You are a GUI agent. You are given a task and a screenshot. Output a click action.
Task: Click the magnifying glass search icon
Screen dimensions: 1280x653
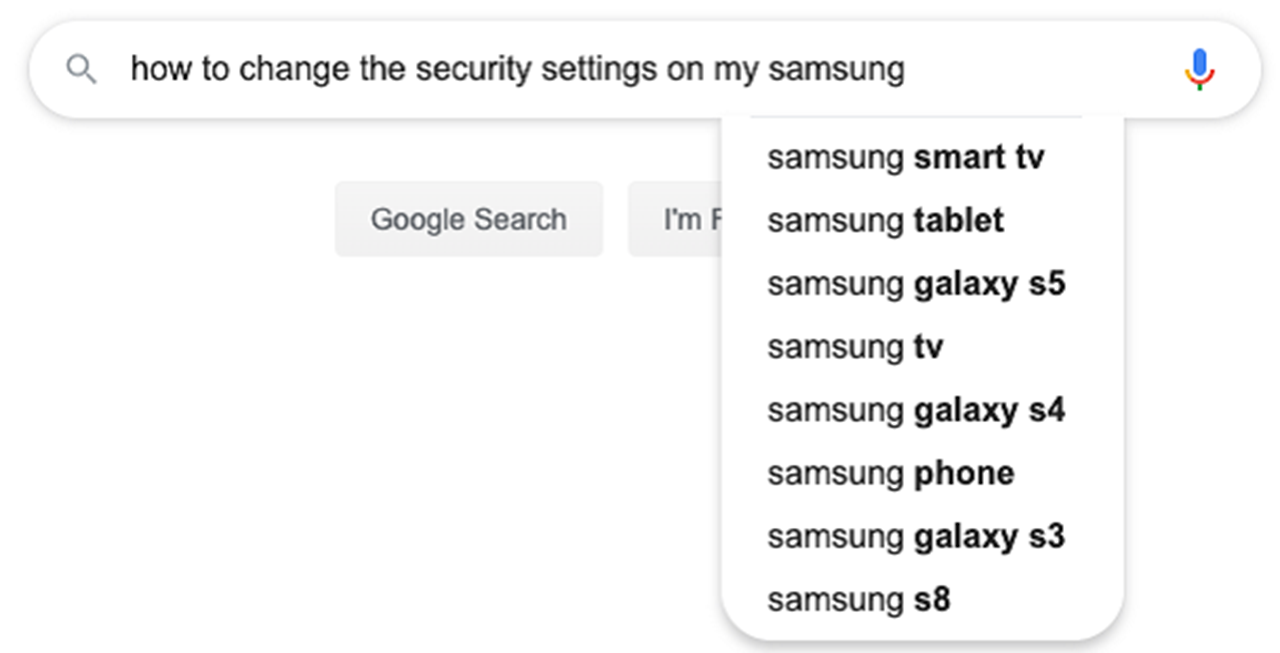tap(81, 70)
